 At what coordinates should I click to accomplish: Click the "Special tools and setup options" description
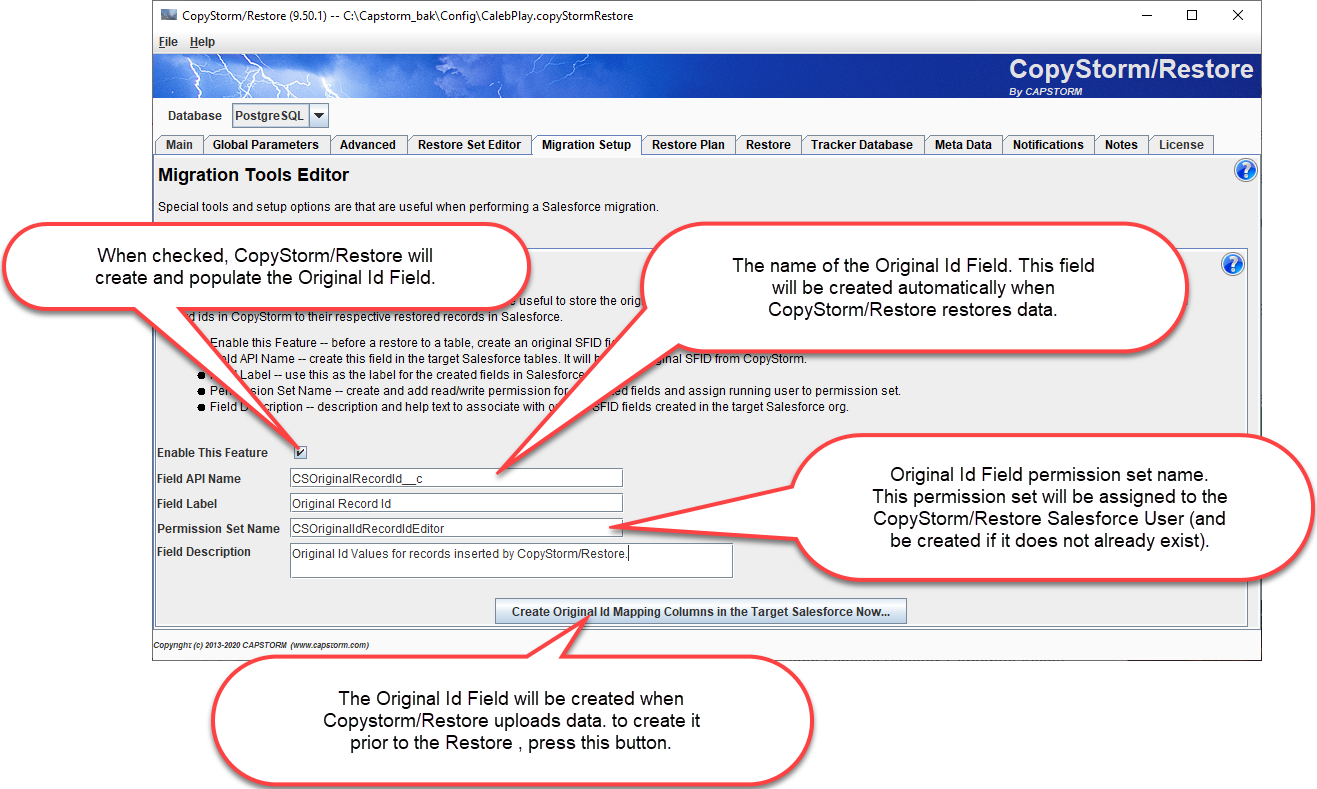coord(408,207)
